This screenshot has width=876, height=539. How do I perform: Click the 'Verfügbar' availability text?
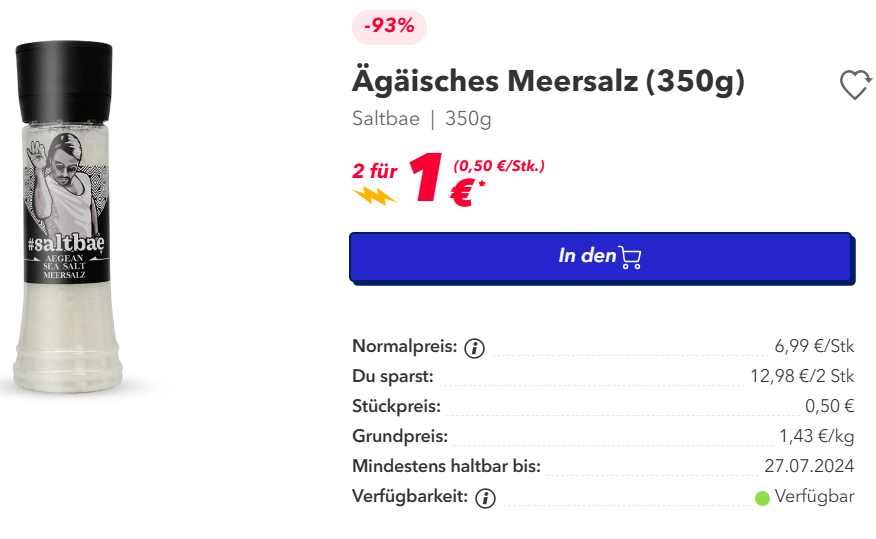[x=814, y=496]
